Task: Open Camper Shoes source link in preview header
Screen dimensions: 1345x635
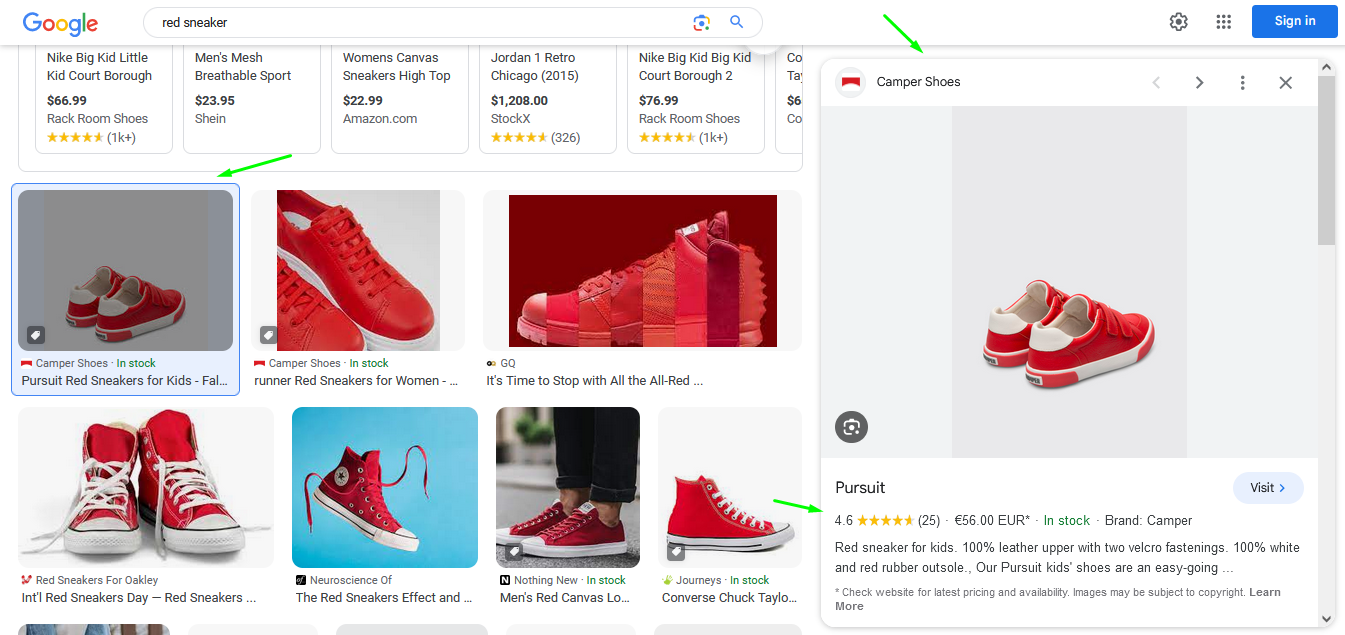Action: (918, 82)
